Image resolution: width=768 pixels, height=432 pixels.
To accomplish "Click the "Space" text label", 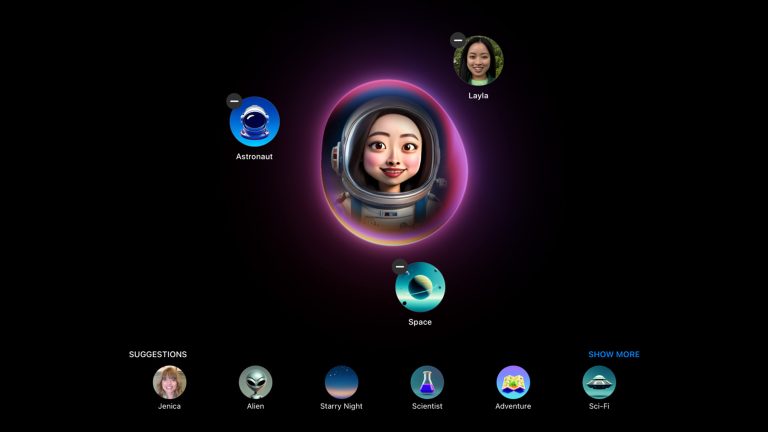I will click(420, 322).
